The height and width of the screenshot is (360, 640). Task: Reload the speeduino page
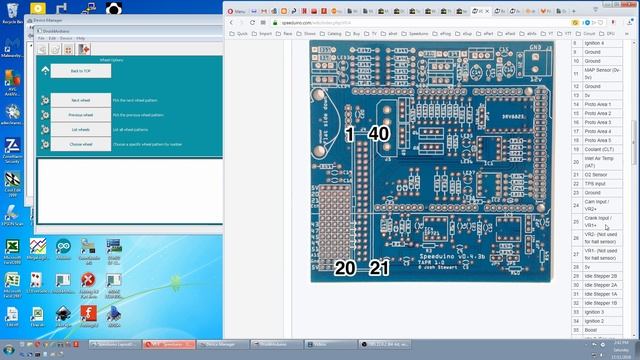pos(252,23)
